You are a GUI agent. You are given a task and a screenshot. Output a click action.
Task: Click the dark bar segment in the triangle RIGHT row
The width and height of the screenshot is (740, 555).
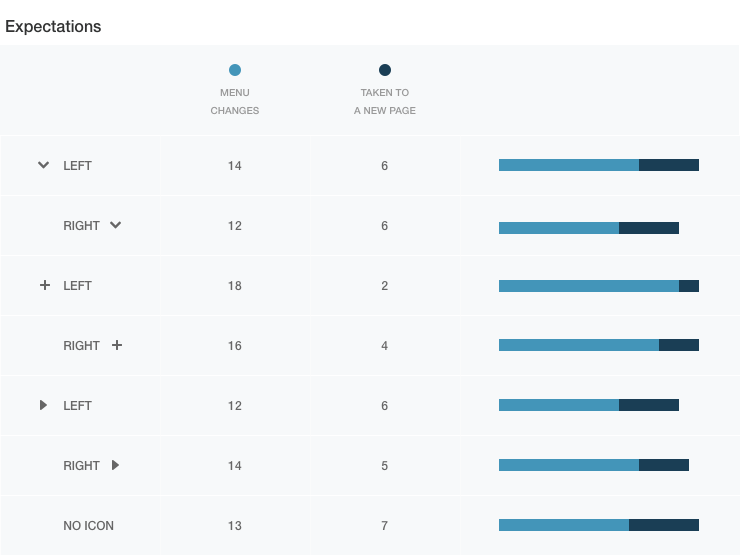[664, 465]
